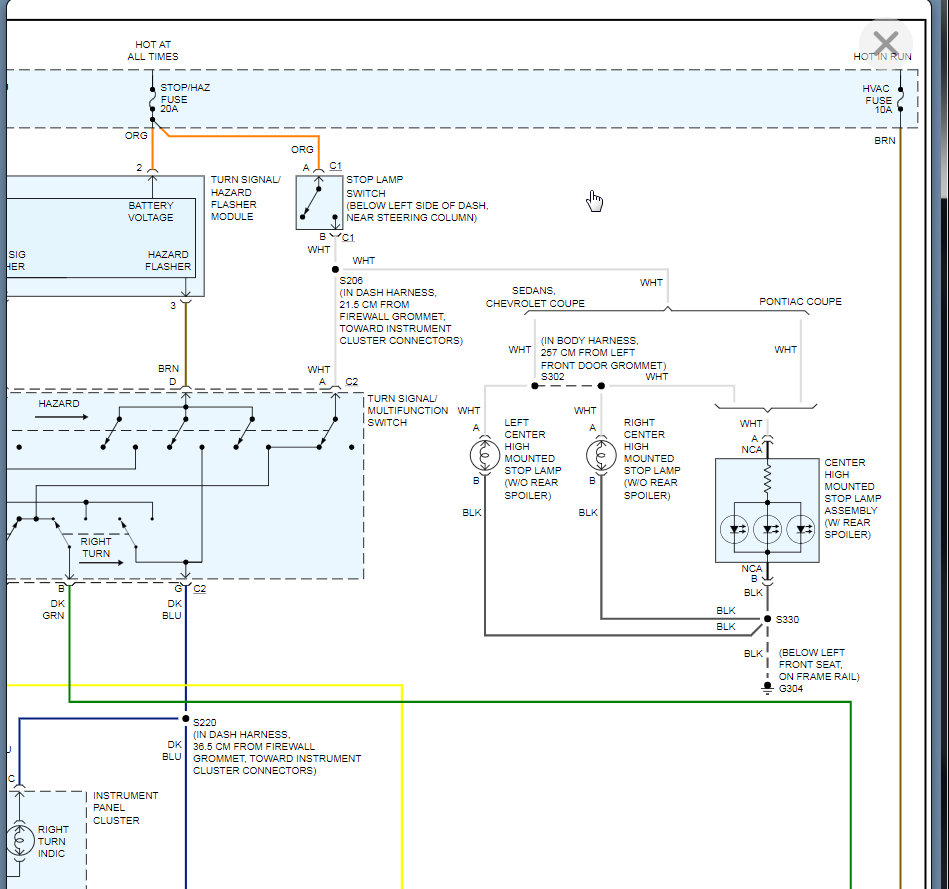Click the 'DK GRN' wire color label

click(54, 609)
